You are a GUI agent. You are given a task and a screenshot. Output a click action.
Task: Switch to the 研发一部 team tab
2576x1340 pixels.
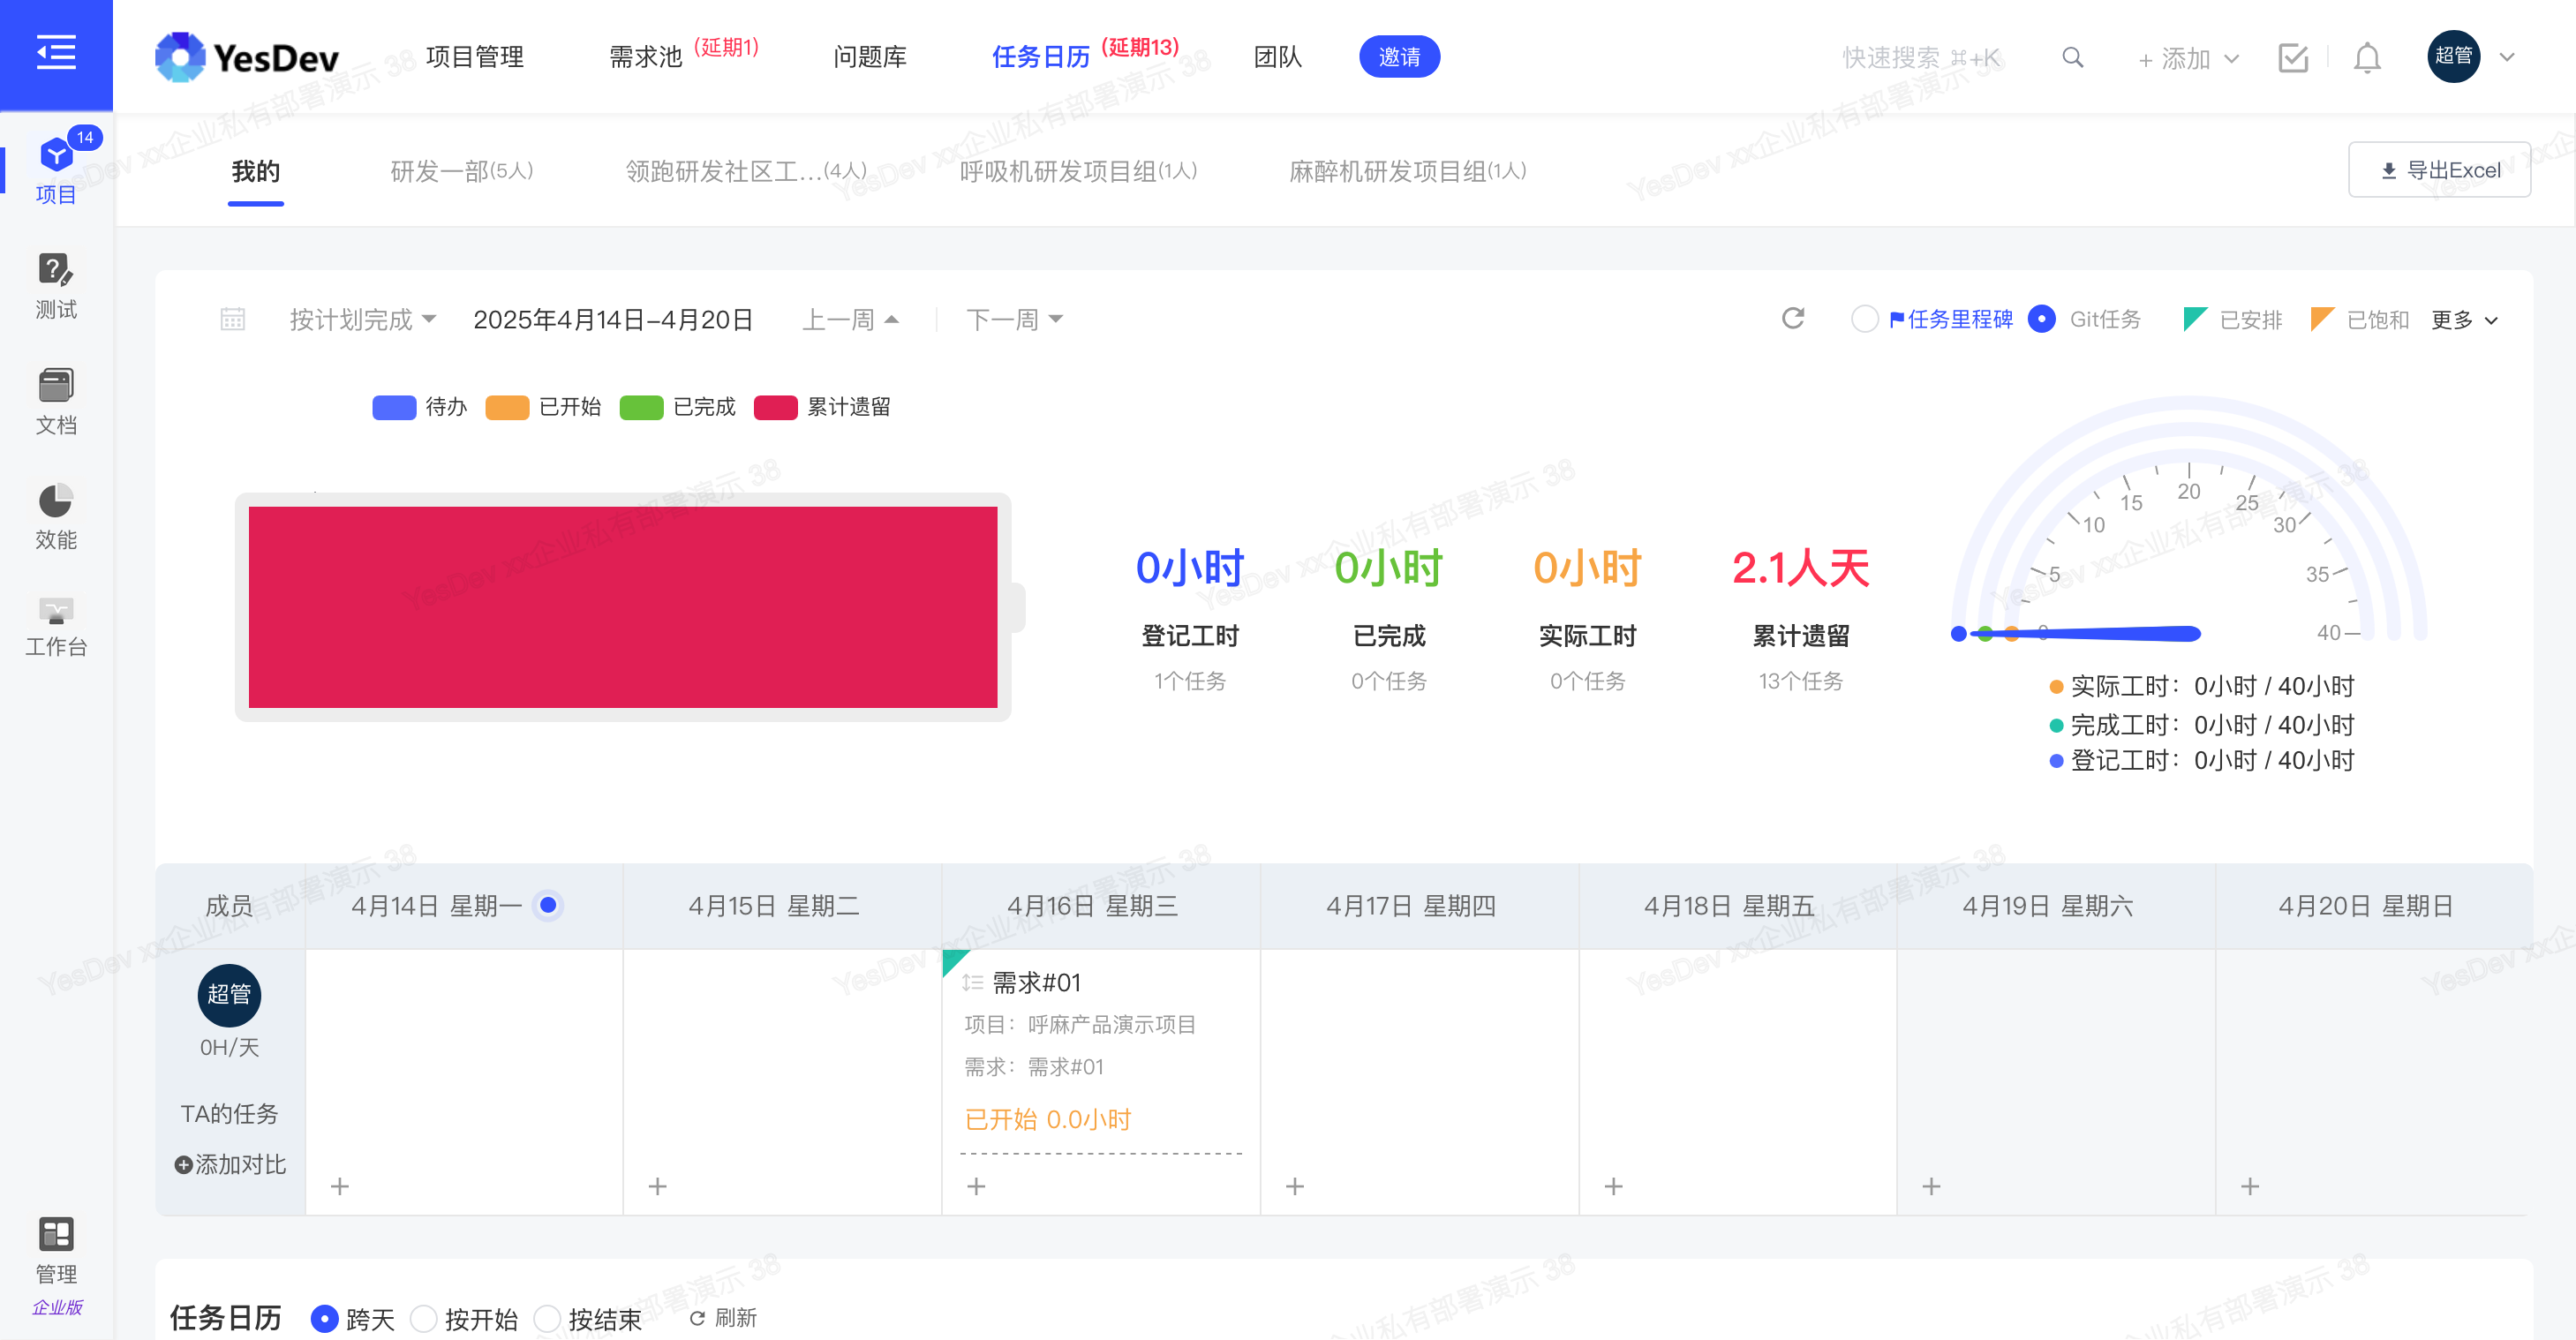point(461,171)
